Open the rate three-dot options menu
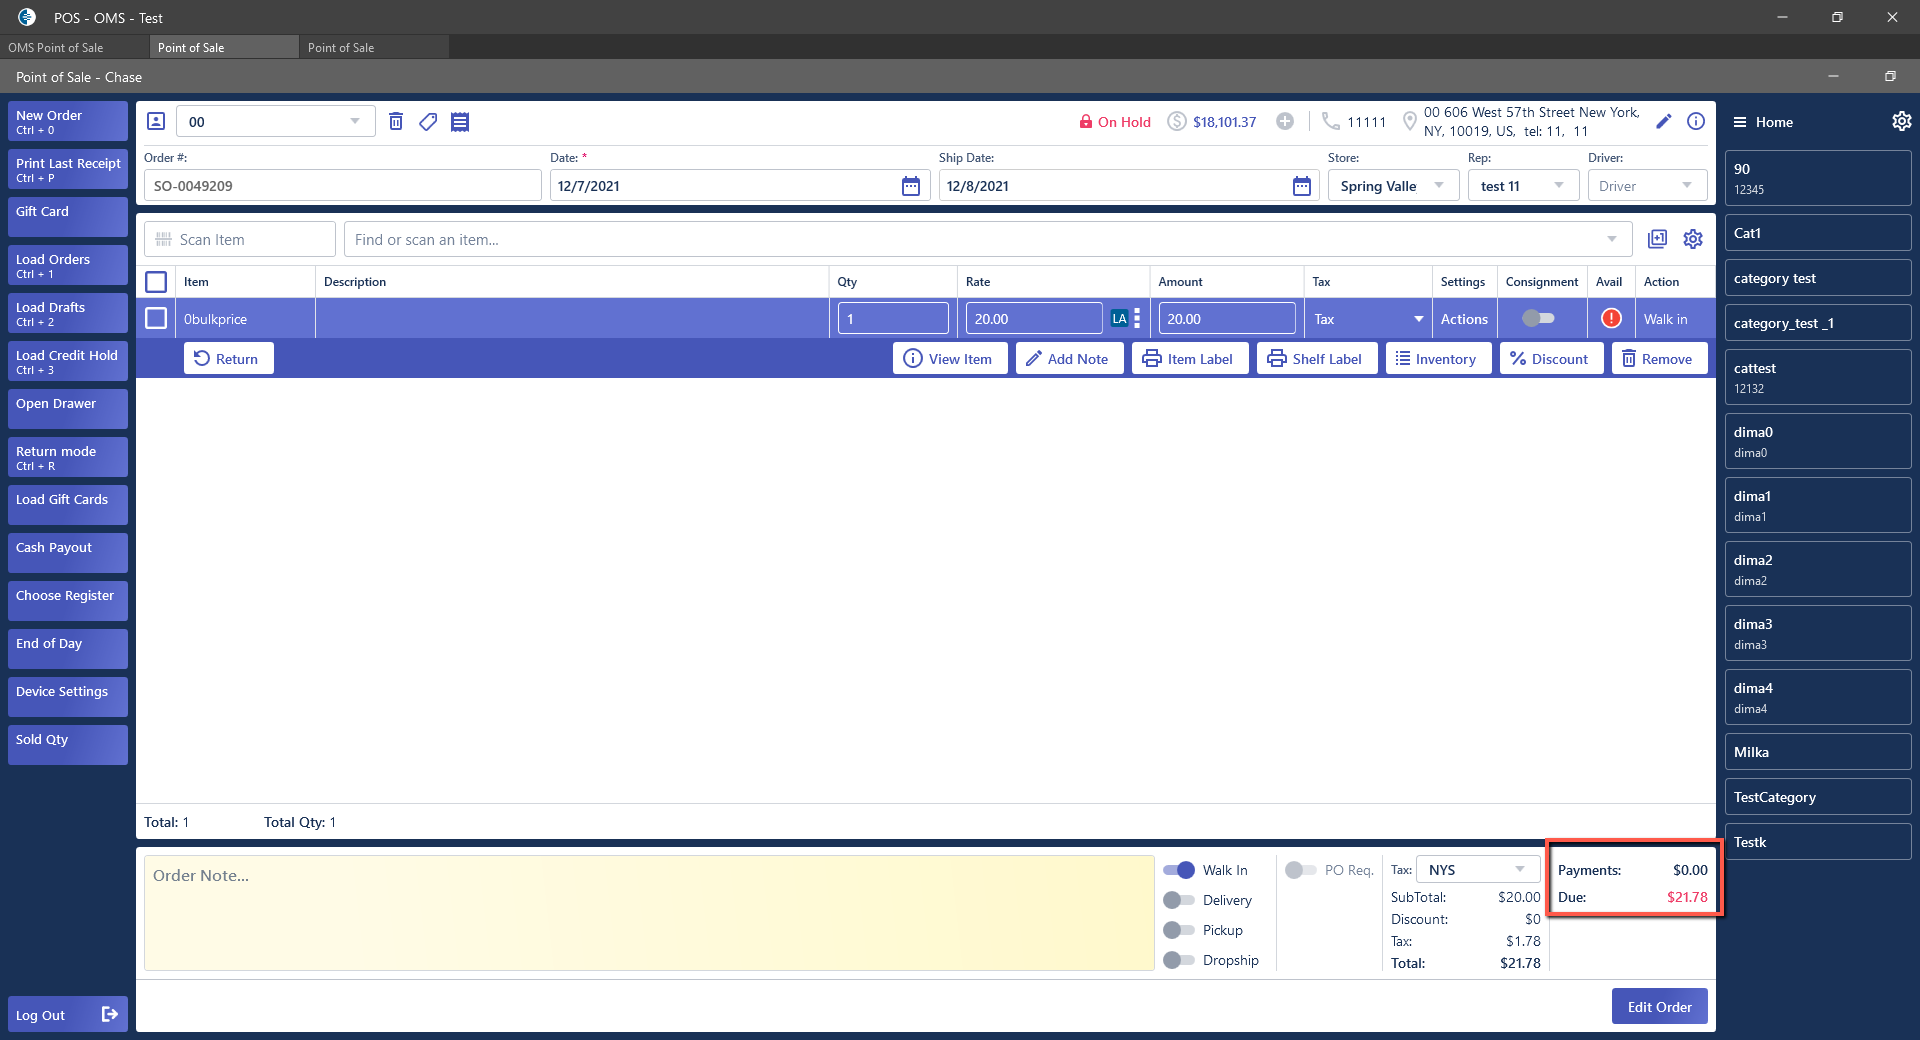 tap(1137, 319)
